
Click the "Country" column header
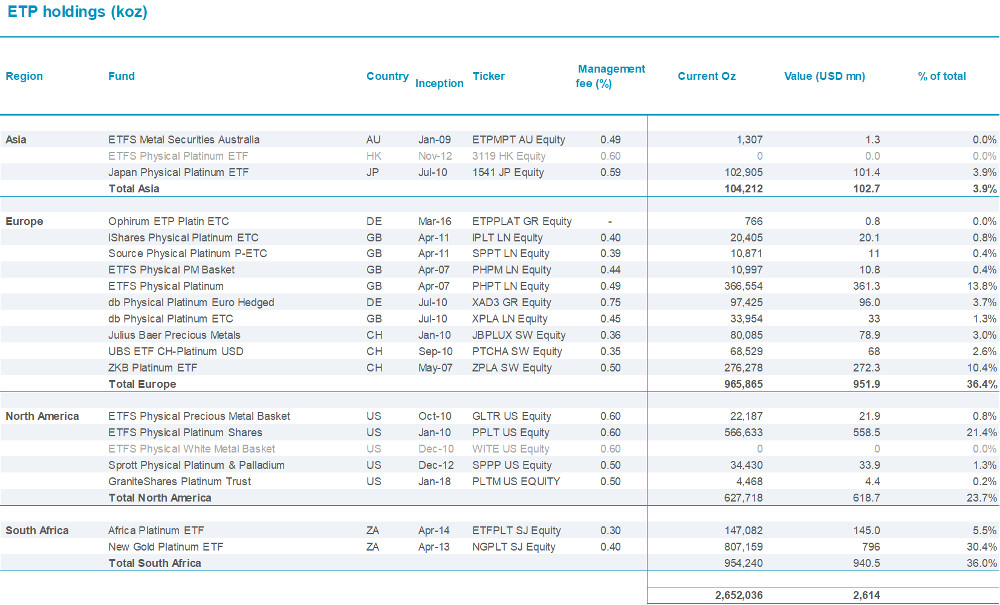[x=387, y=77]
